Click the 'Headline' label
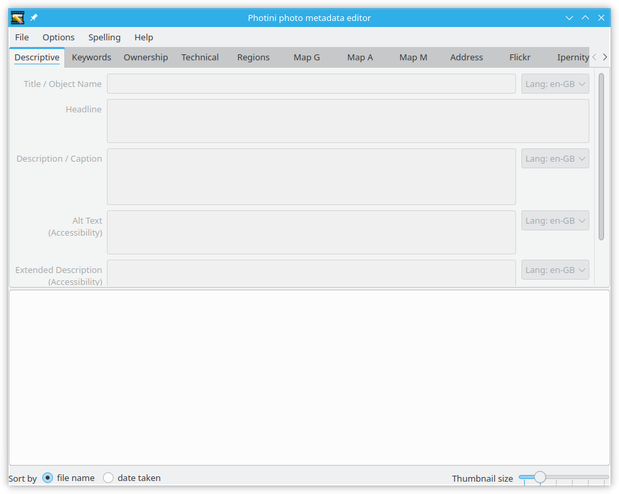The image size is (619, 494). click(84, 109)
